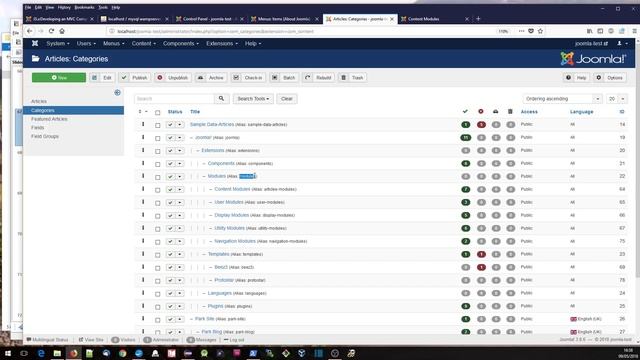Screen dimensions: 640x360
Task: Open the status dropdown arrow for Modules row
Action: tap(180, 176)
